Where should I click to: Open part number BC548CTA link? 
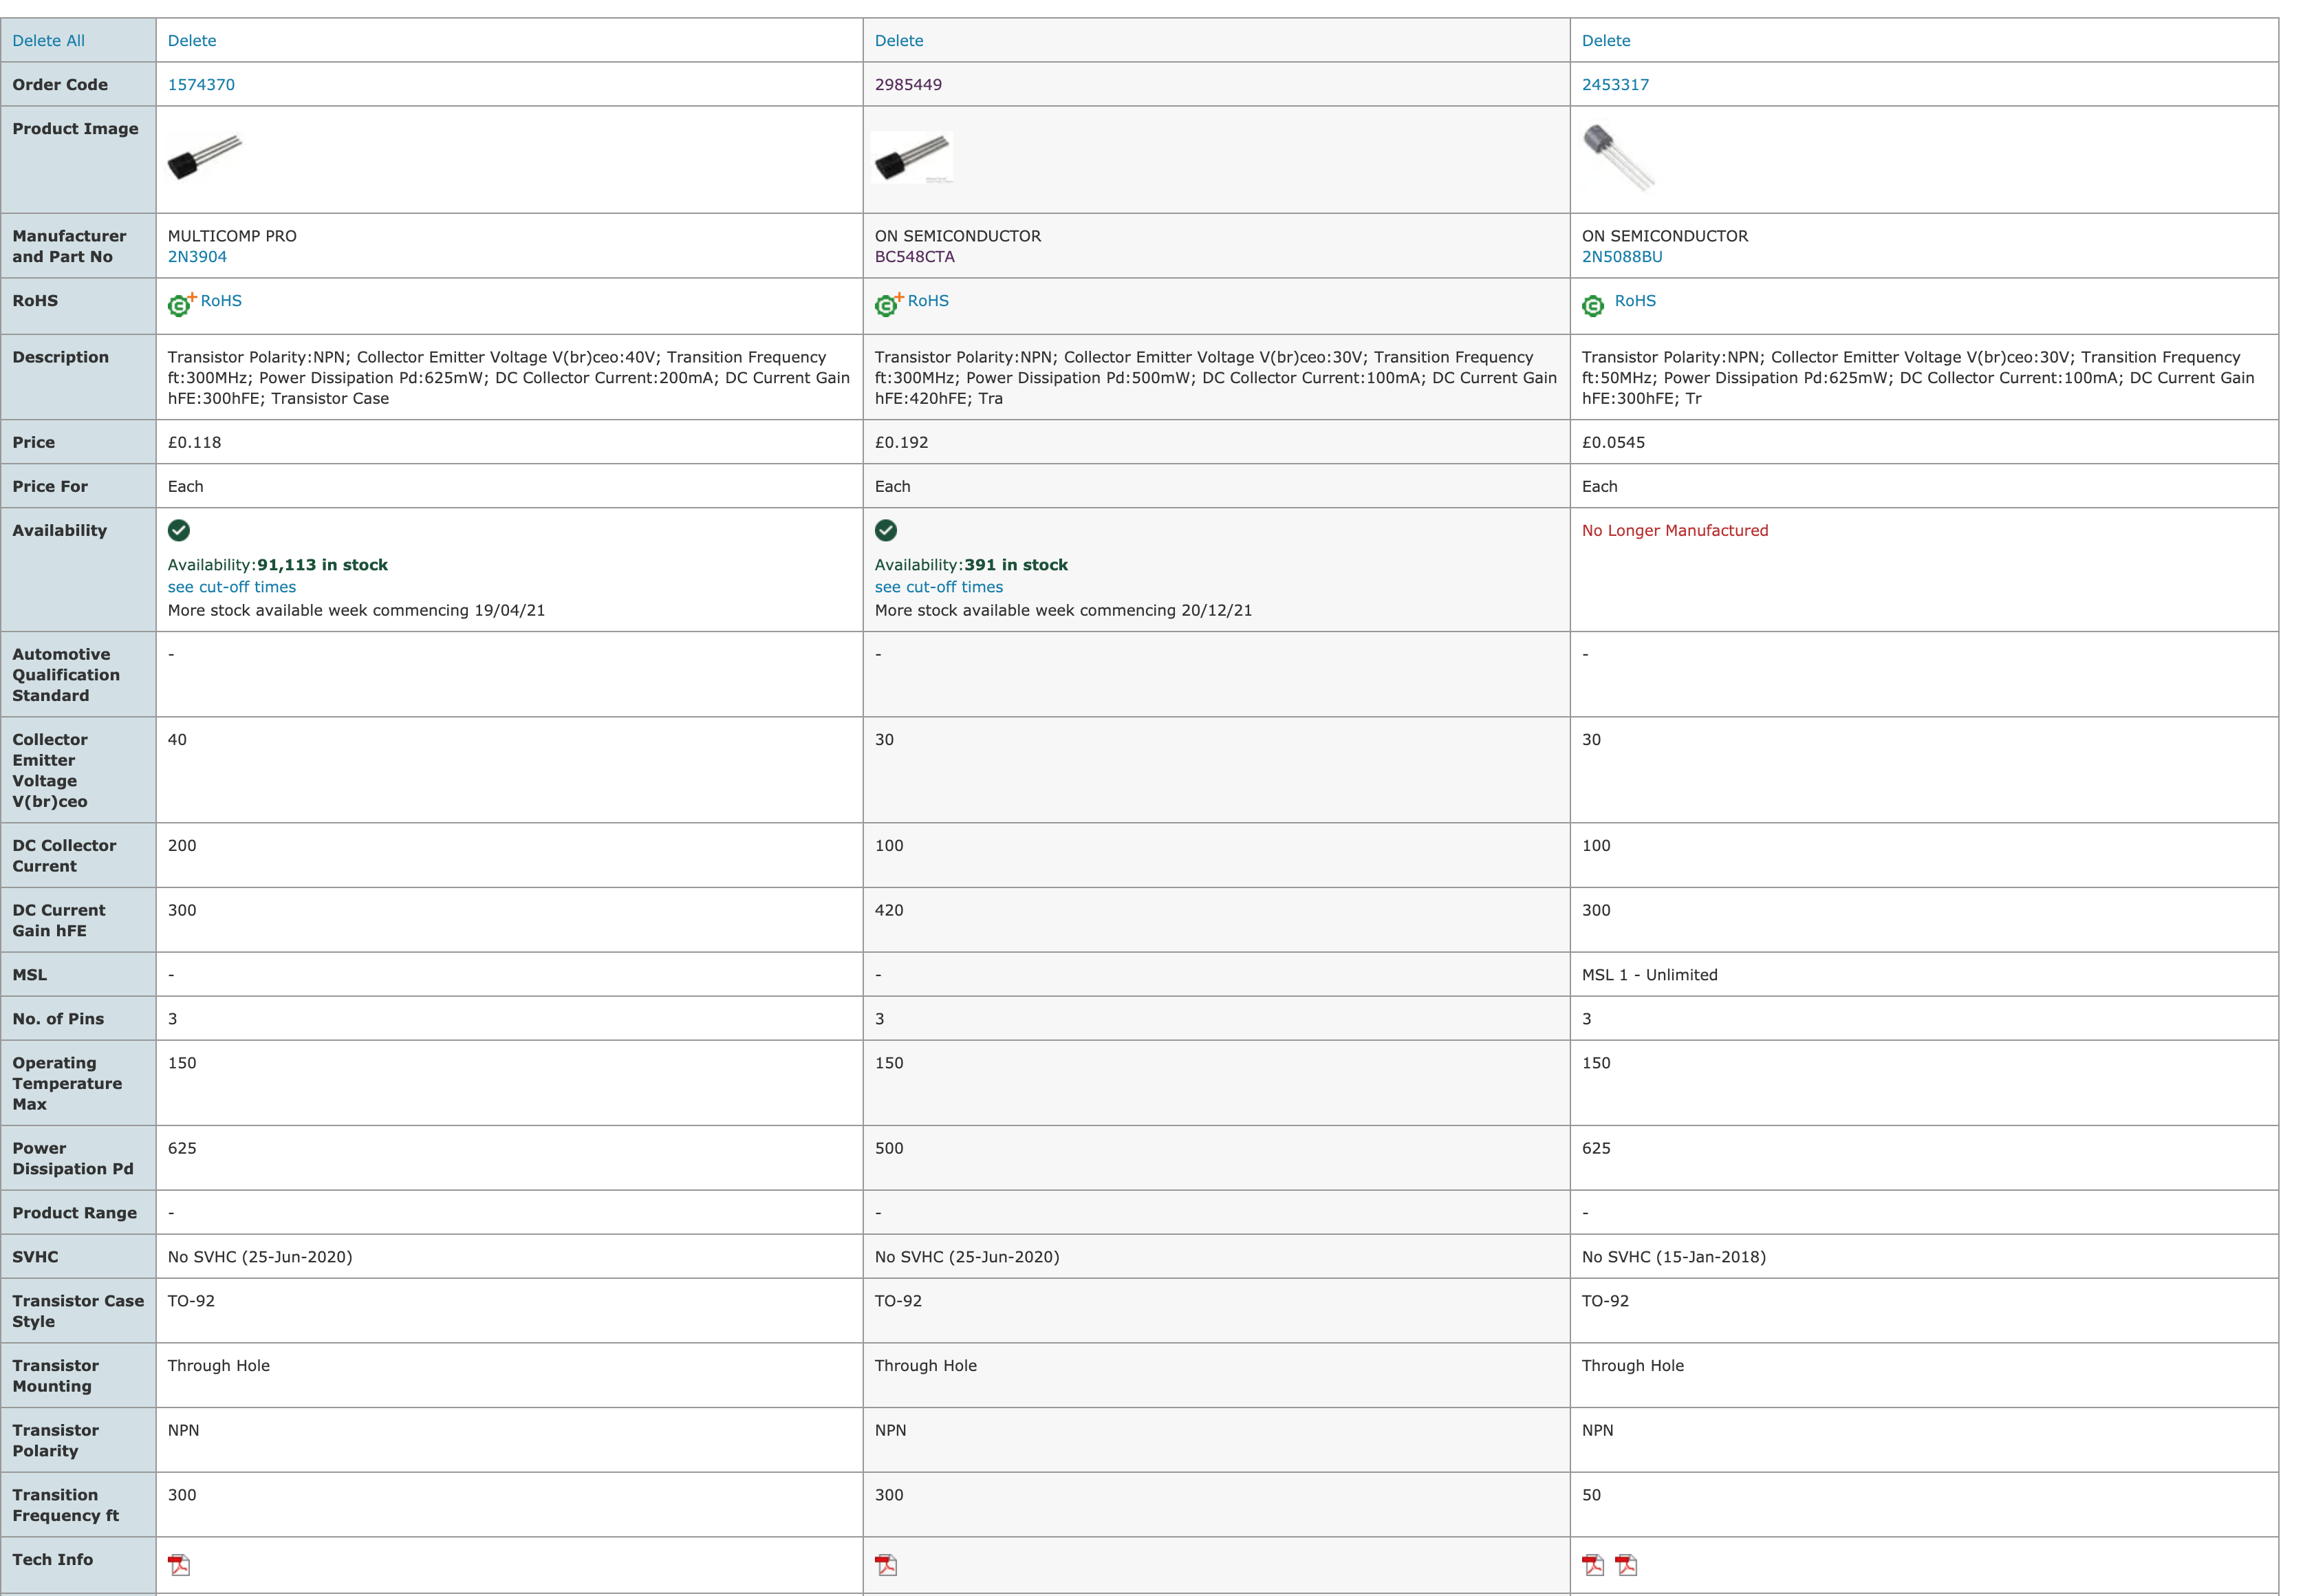click(915, 257)
